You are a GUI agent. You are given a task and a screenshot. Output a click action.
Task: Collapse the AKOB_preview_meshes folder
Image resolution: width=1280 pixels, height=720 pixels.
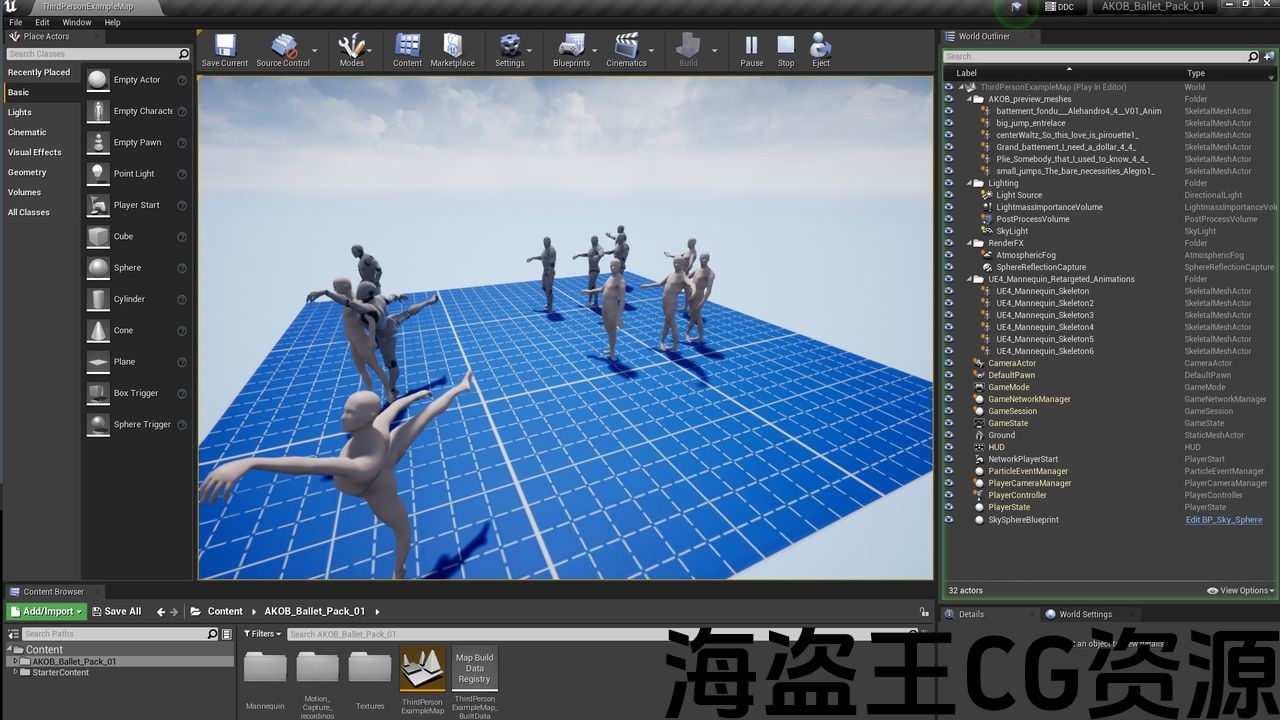click(969, 99)
